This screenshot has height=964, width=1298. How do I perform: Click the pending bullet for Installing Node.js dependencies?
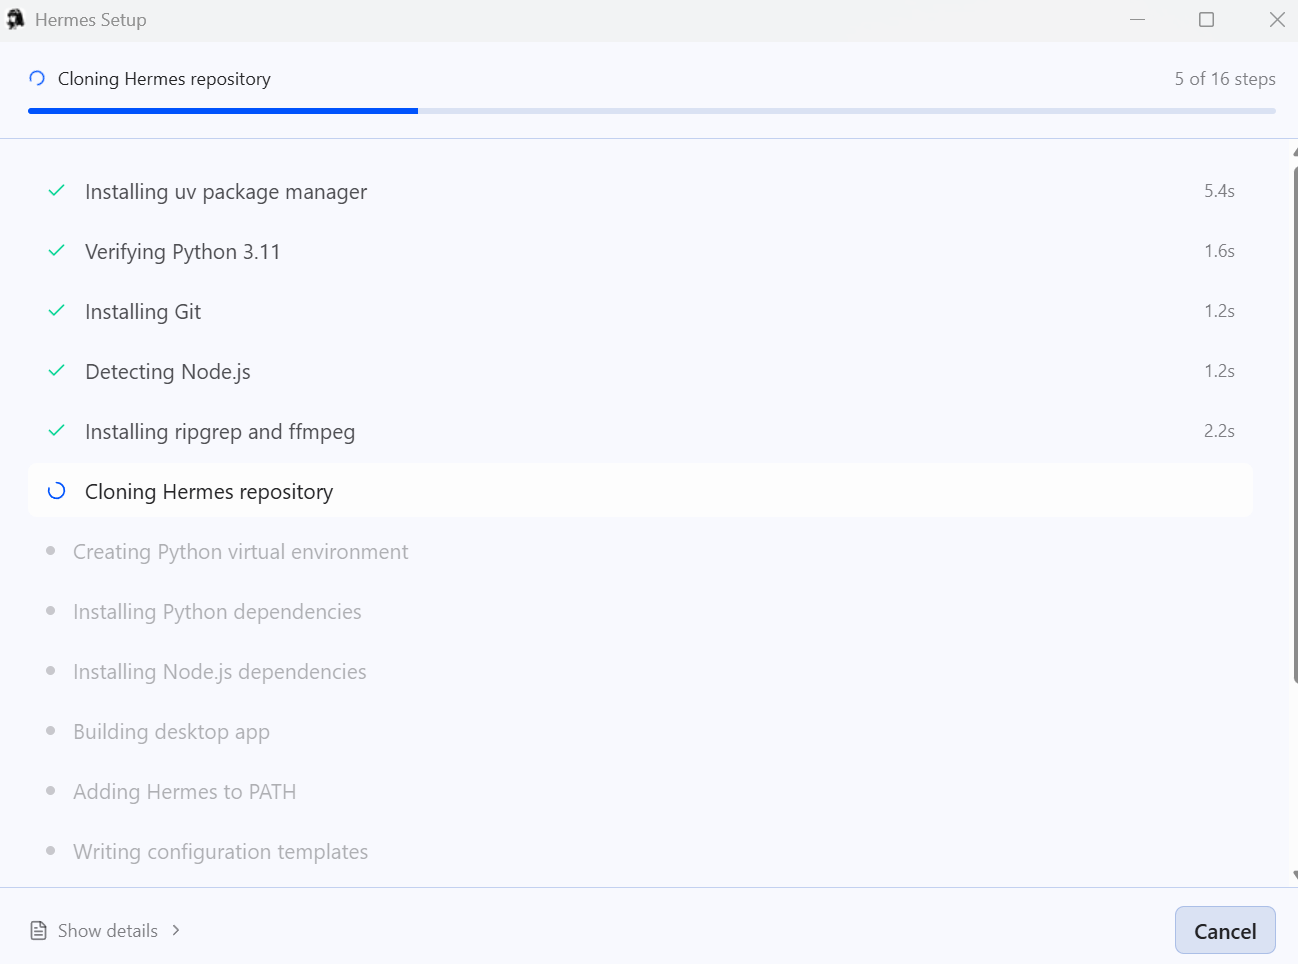51,670
